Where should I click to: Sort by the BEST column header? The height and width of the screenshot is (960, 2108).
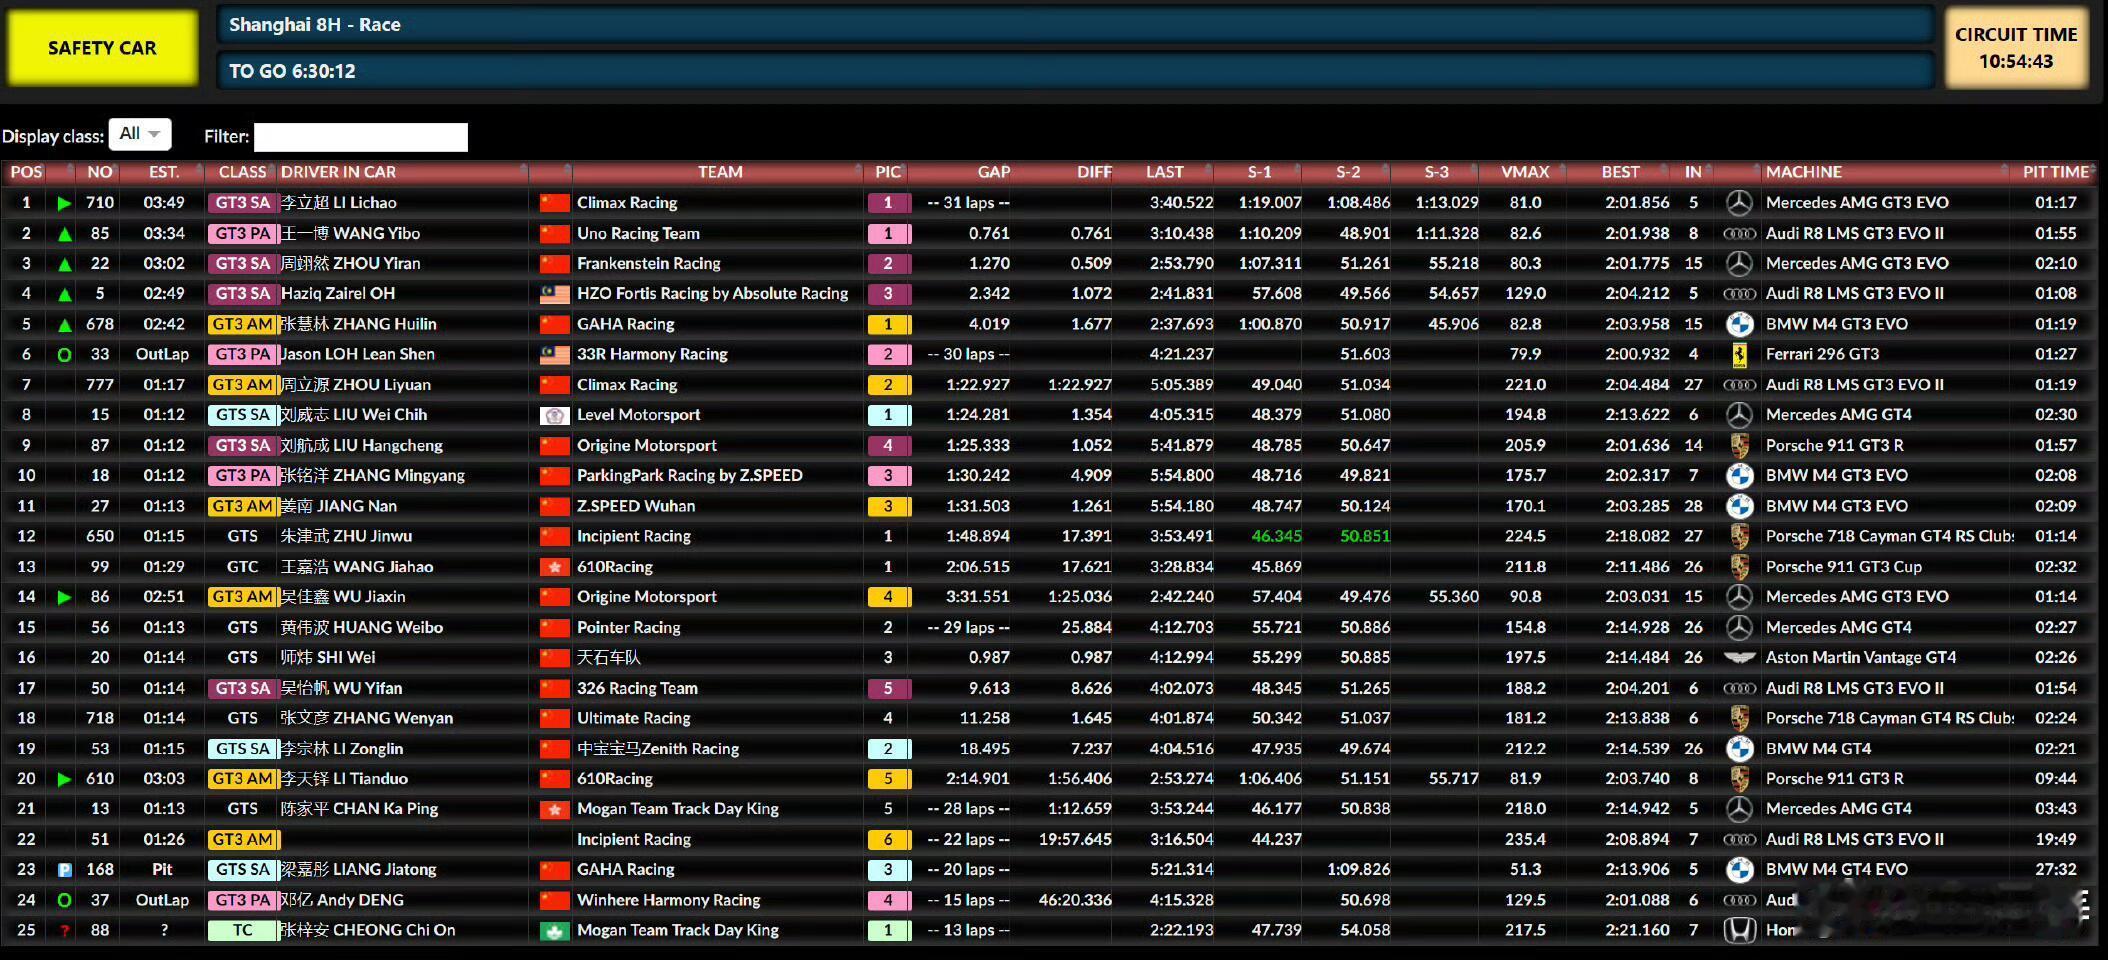pyautogui.click(x=1620, y=172)
